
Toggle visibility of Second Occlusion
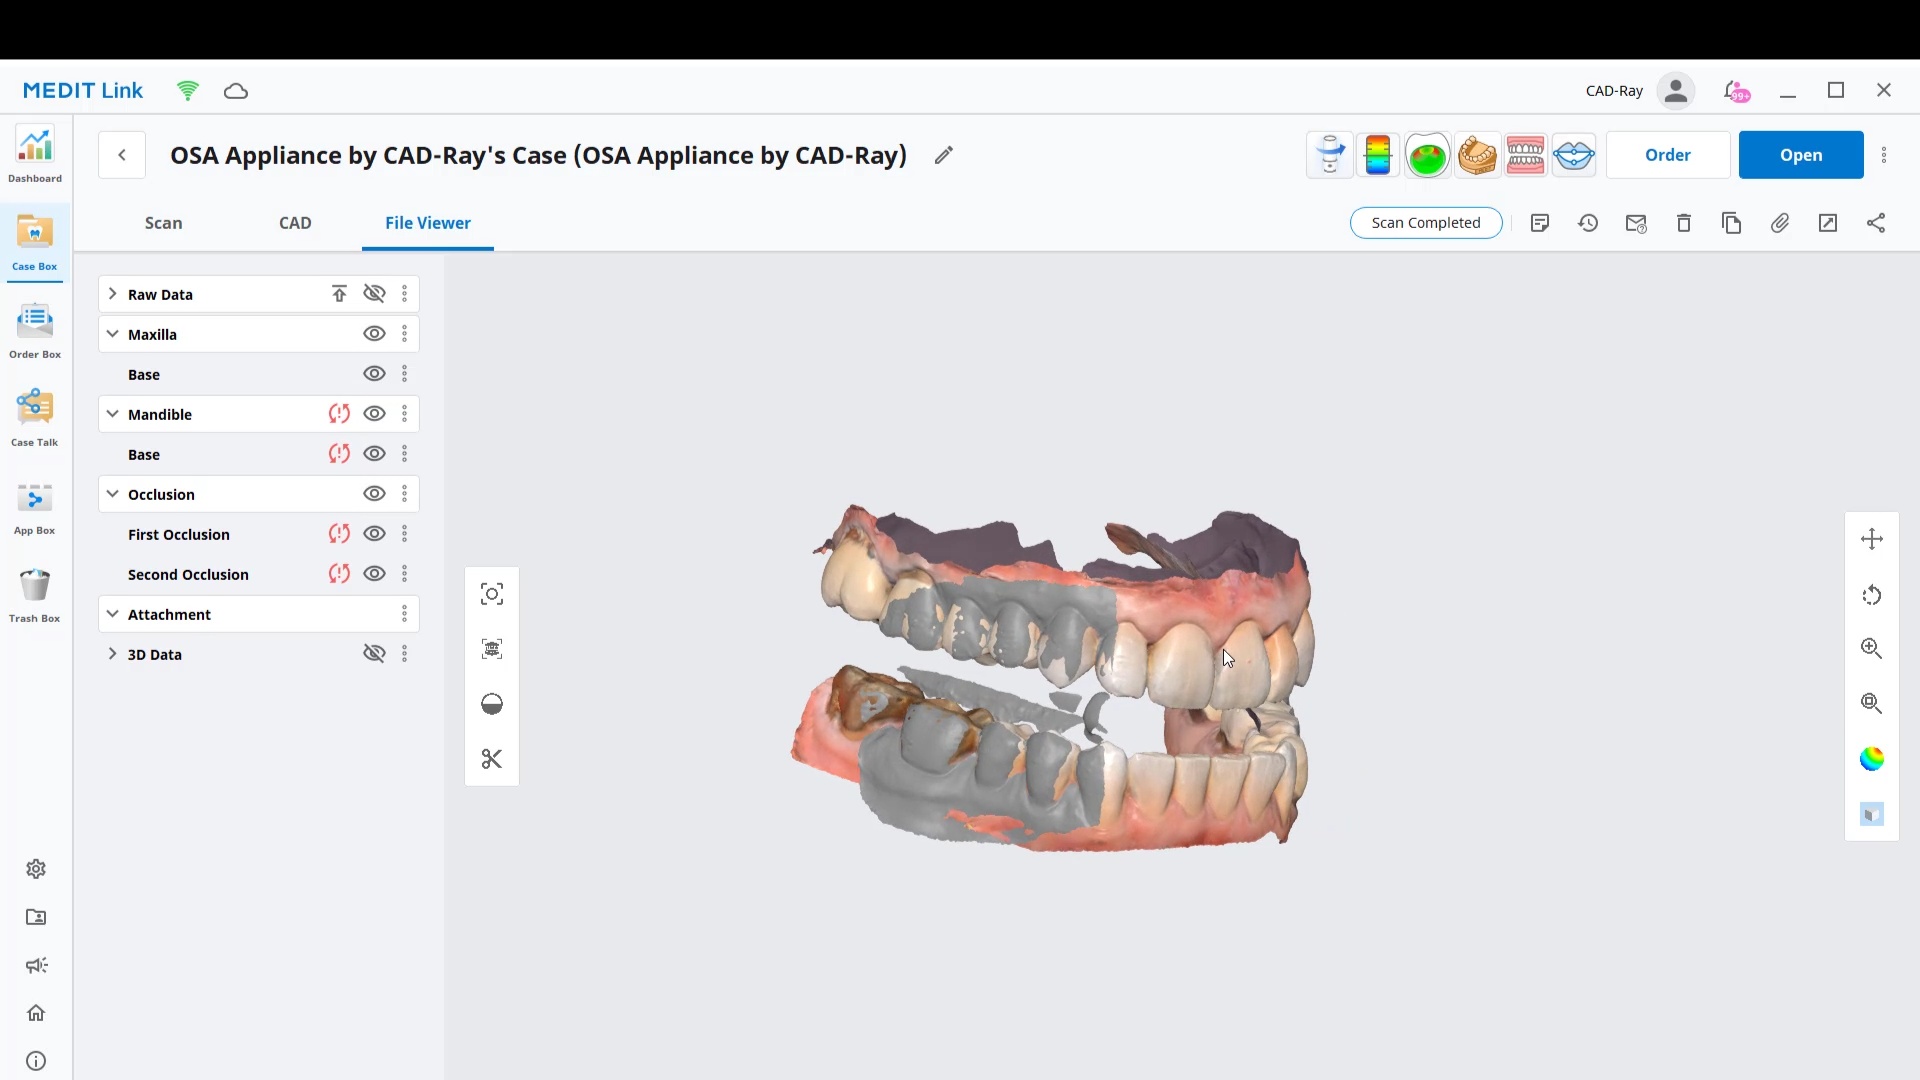pyautogui.click(x=374, y=574)
